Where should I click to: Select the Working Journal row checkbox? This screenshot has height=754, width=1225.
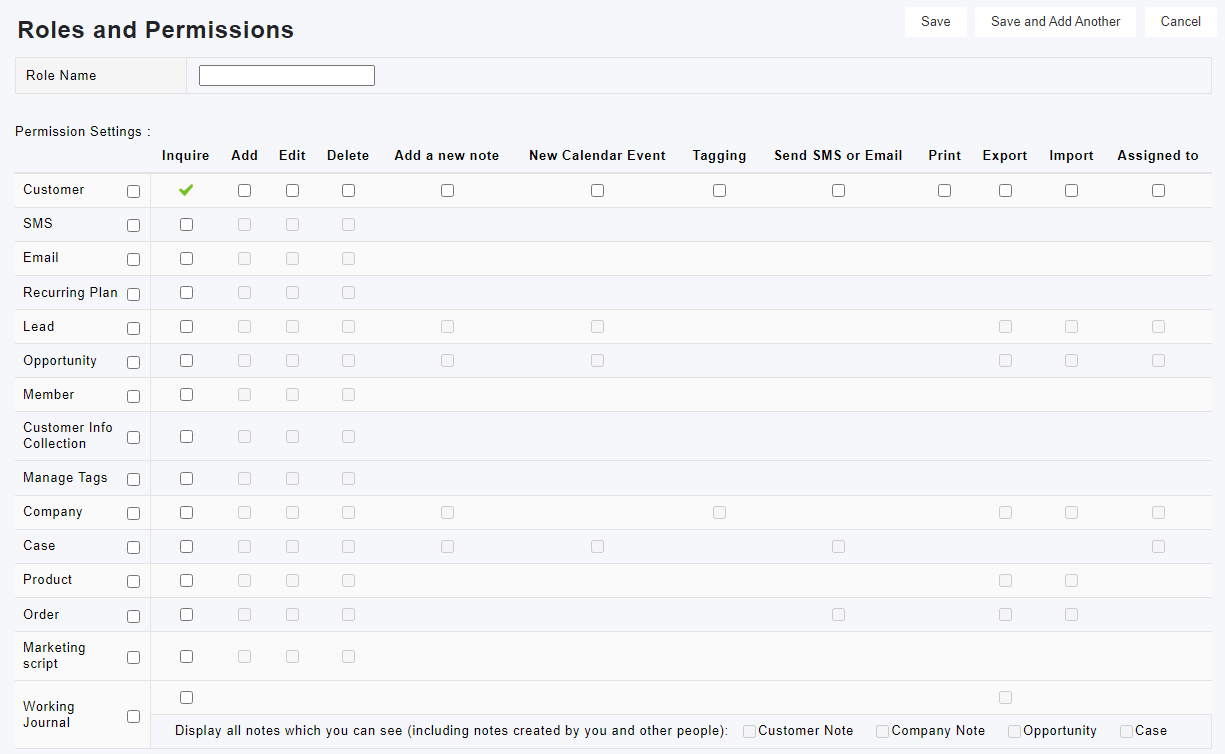(133, 716)
